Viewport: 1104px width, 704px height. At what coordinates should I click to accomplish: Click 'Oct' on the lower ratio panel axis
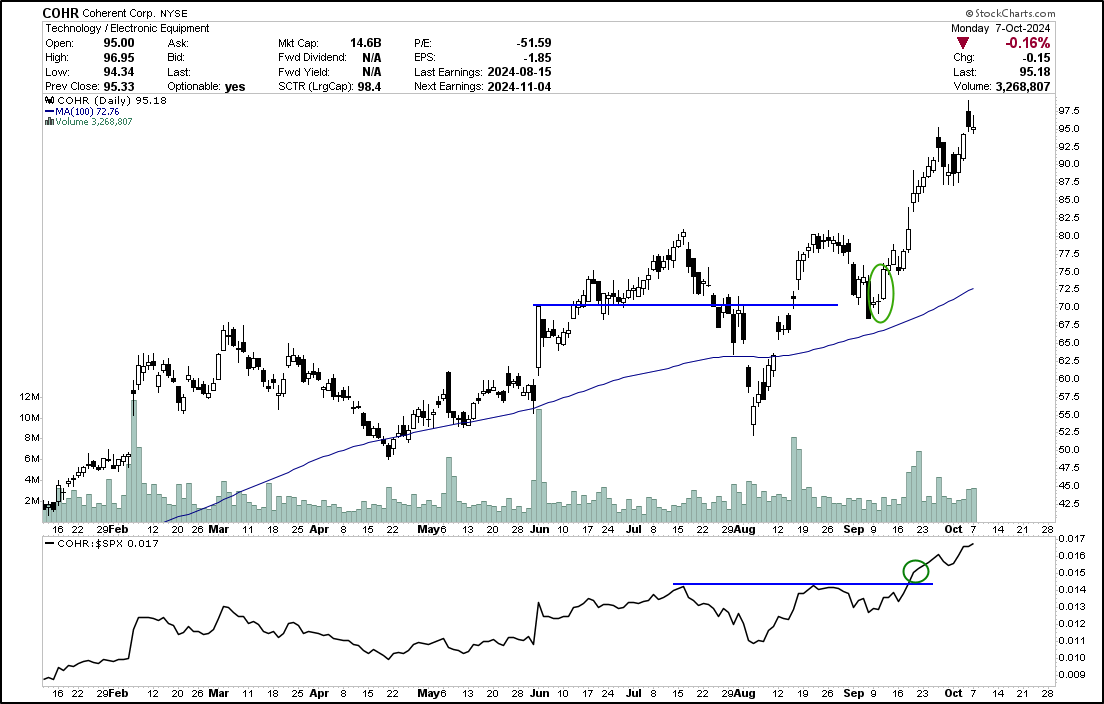click(x=953, y=693)
